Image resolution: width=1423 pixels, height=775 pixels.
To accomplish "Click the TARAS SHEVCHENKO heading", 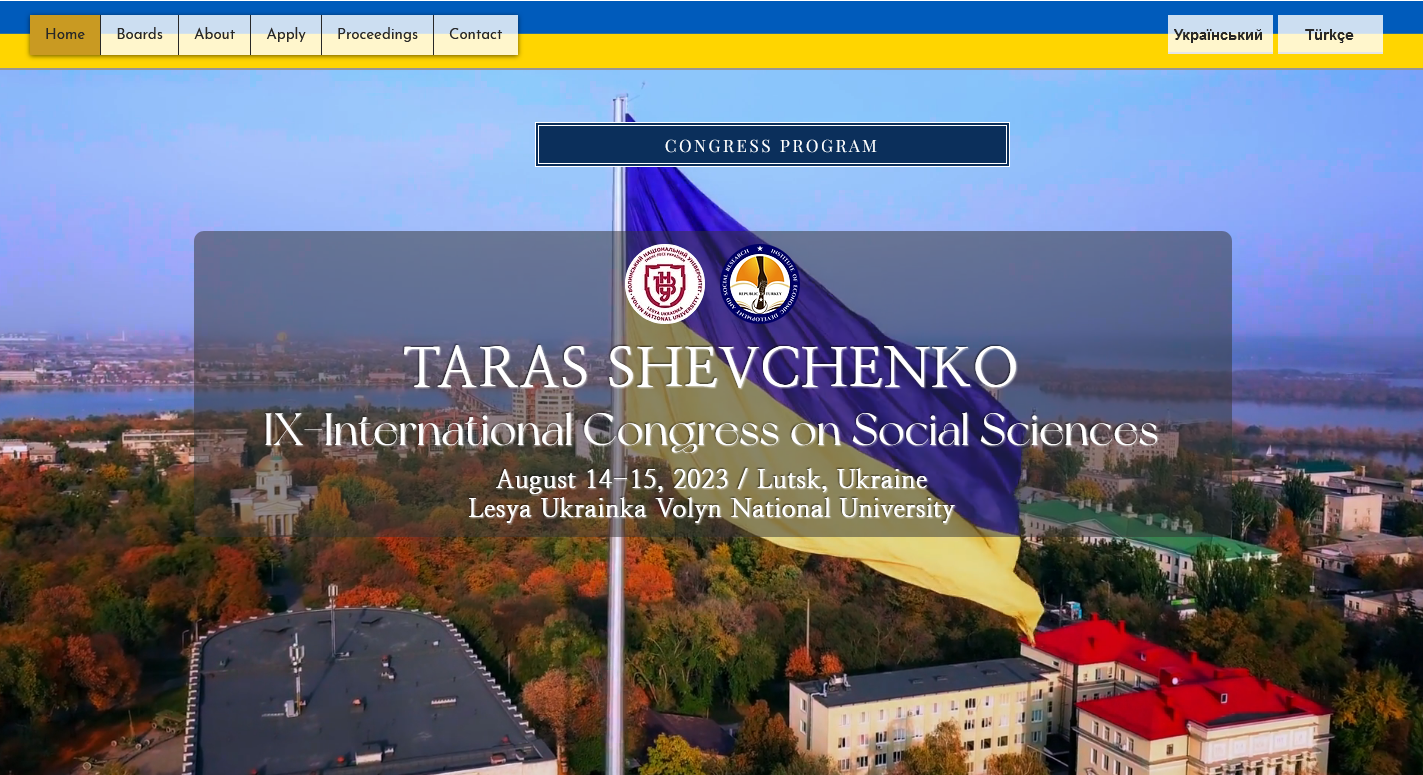I will pos(711,368).
